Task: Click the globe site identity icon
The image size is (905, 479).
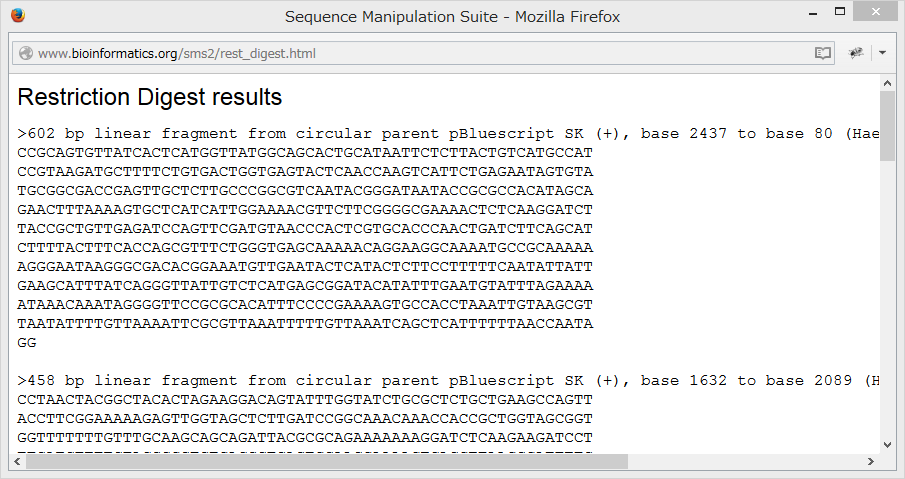Action: click(x=26, y=53)
